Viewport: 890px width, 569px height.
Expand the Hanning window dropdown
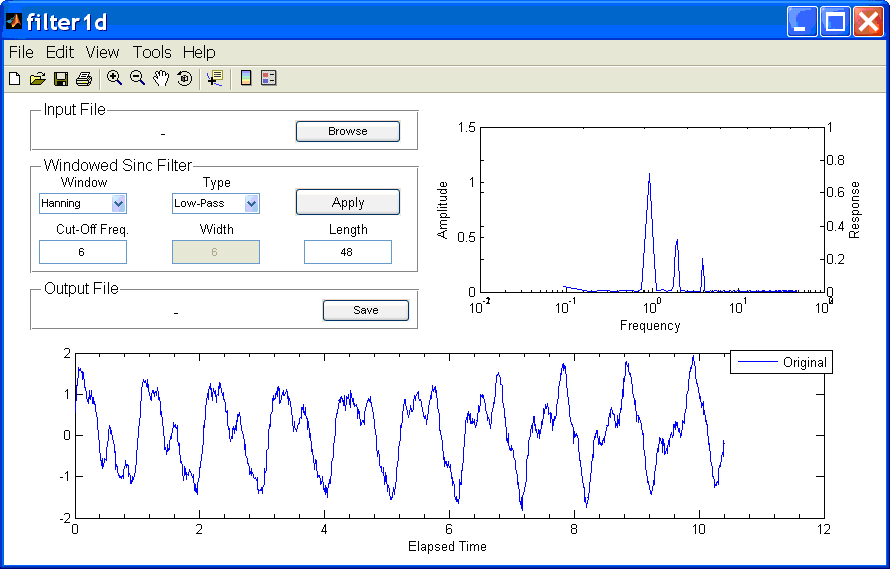click(118, 203)
